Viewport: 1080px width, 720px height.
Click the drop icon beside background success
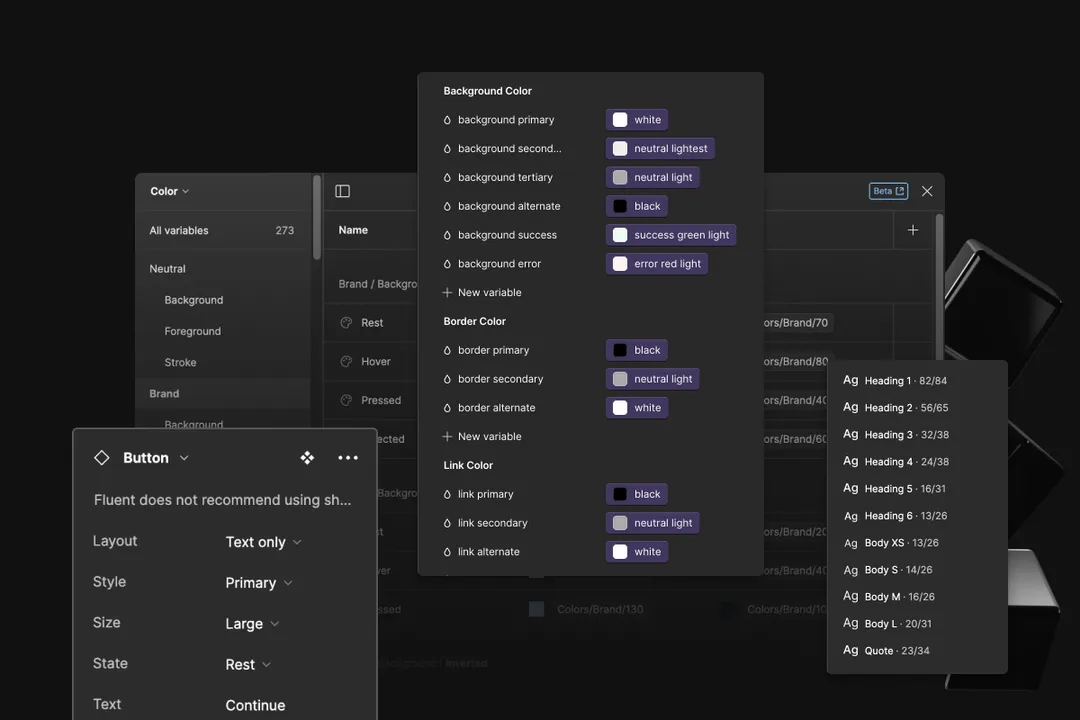pos(447,235)
